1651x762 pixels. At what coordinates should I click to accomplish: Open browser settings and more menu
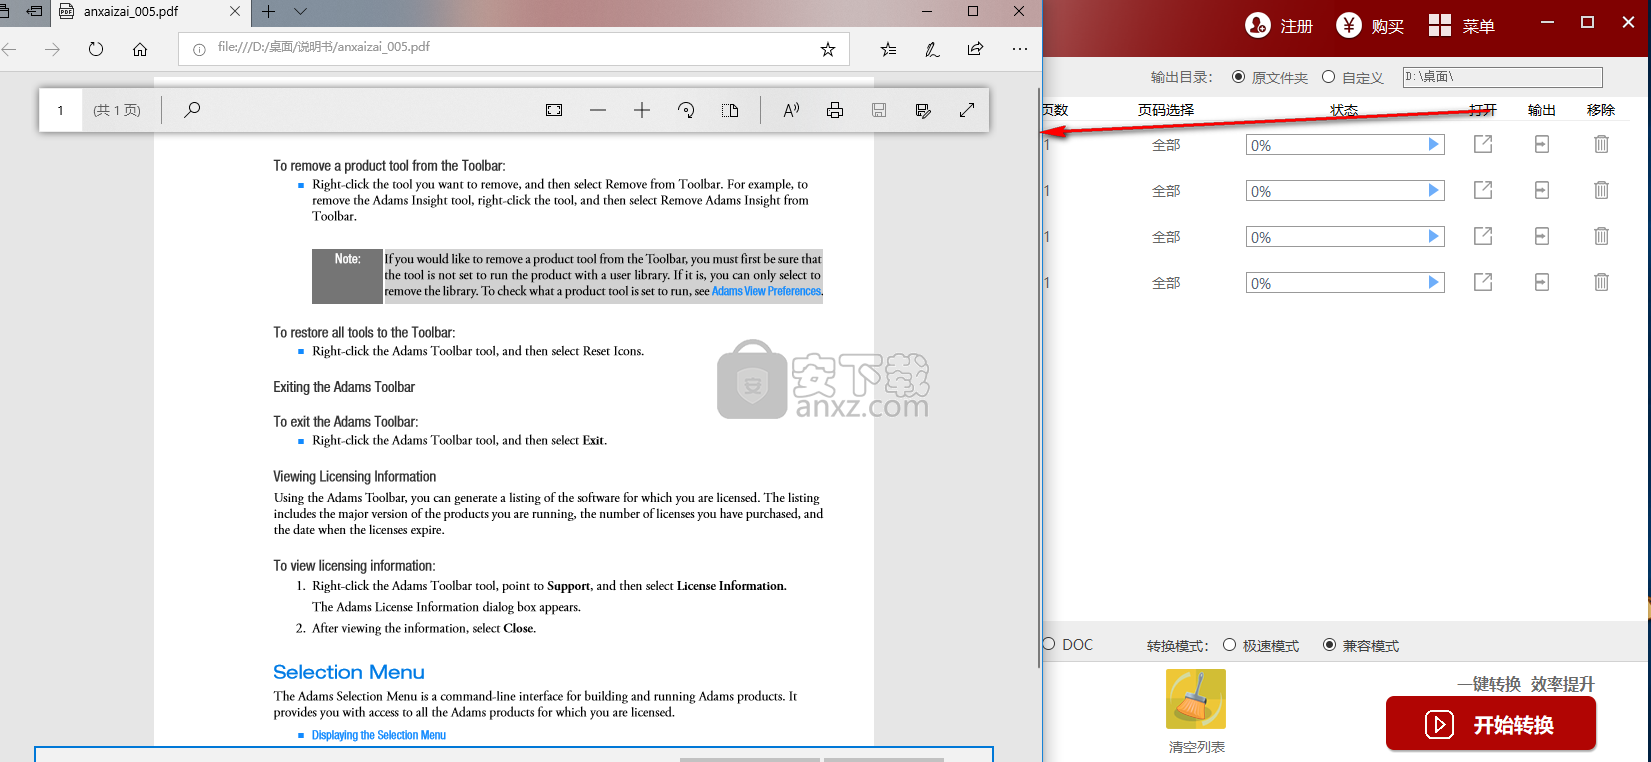pos(1019,49)
